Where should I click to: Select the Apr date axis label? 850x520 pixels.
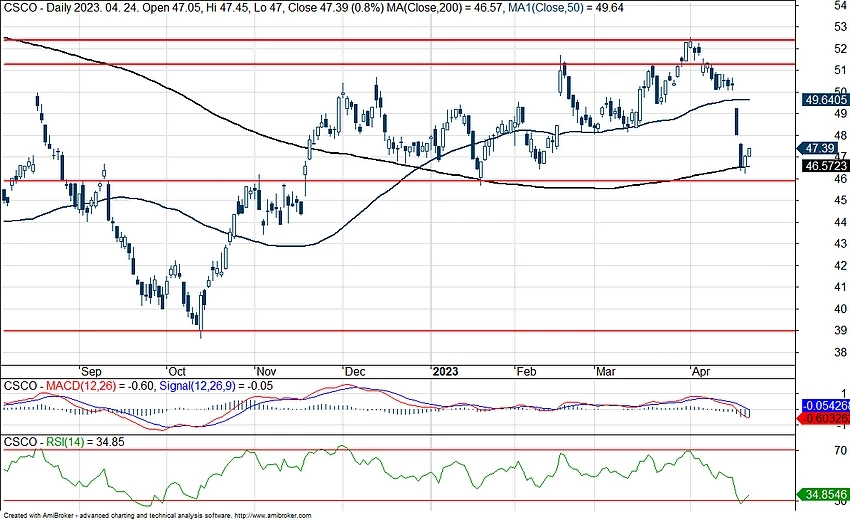tap(701, 371)
